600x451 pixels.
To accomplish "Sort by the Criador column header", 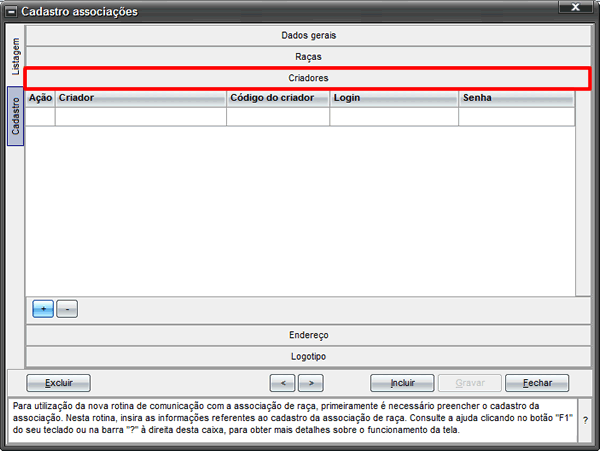I will (x=140, y=98).
